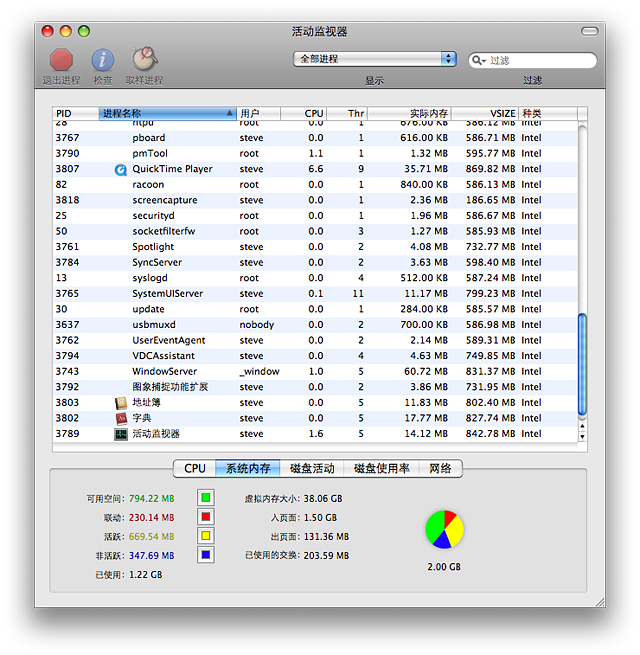Switch to the 系统内存 tab
640x655 pixels.
point(248,468)
